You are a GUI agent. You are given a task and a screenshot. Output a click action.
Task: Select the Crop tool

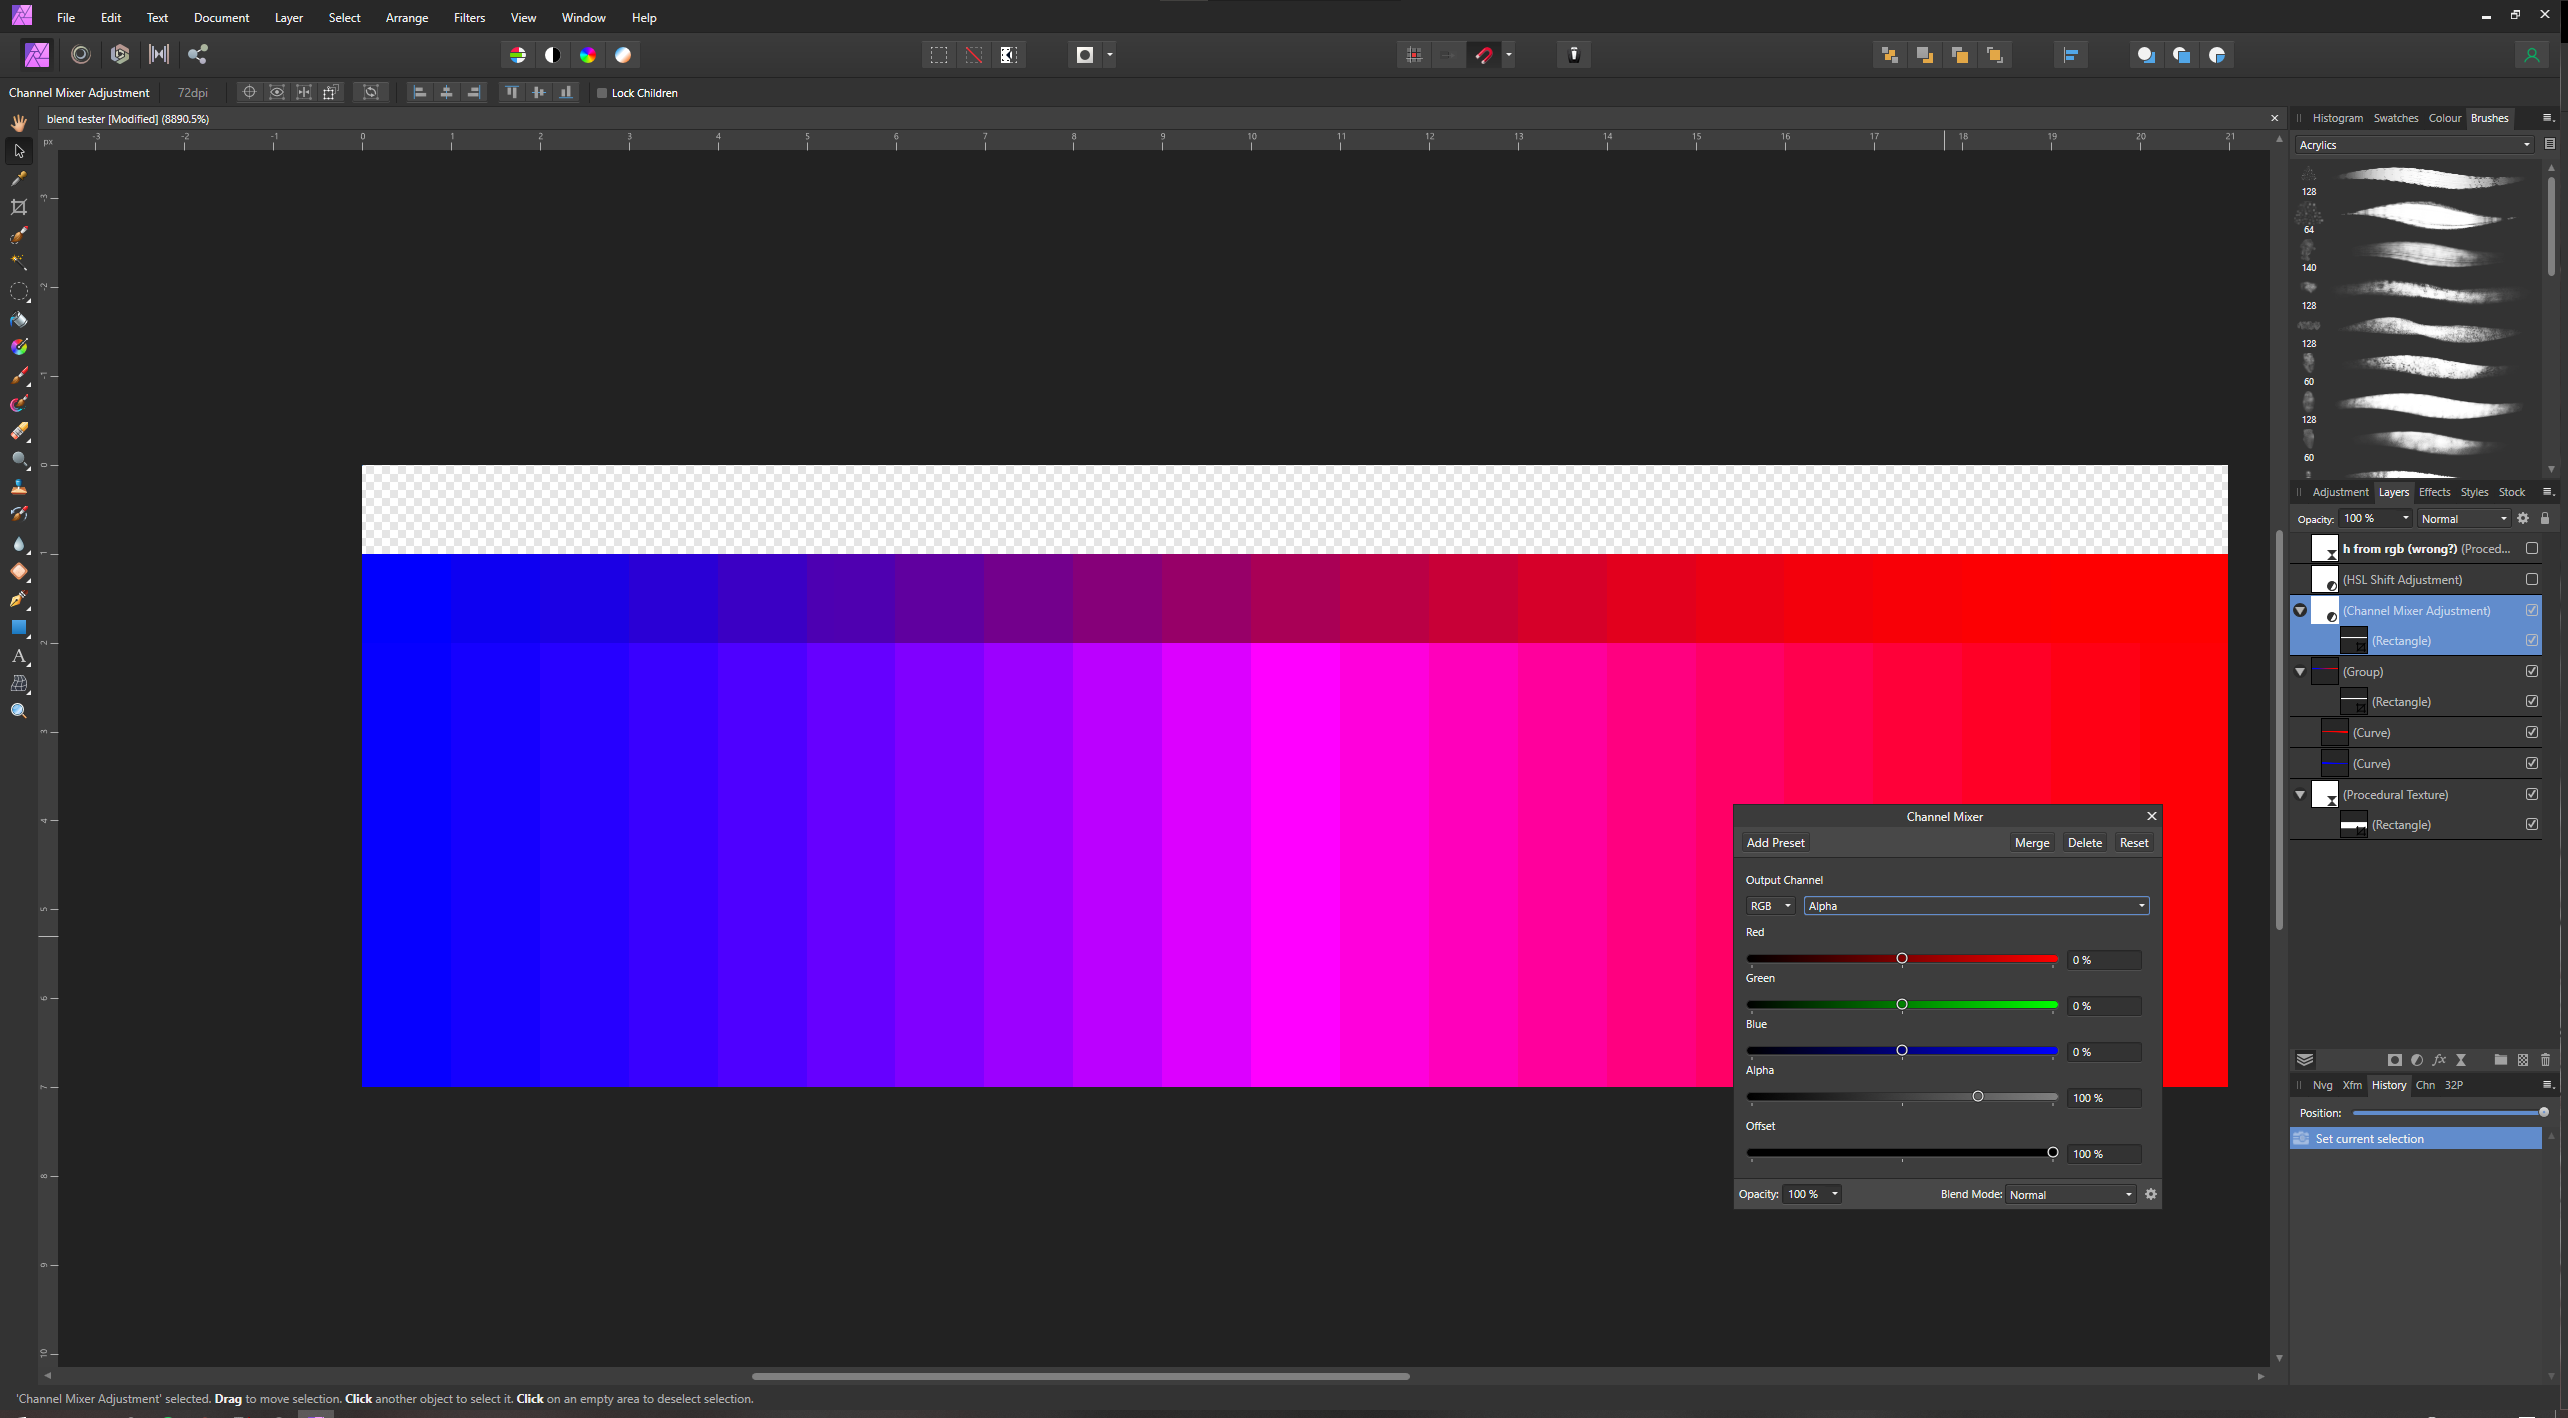(18, 206)
